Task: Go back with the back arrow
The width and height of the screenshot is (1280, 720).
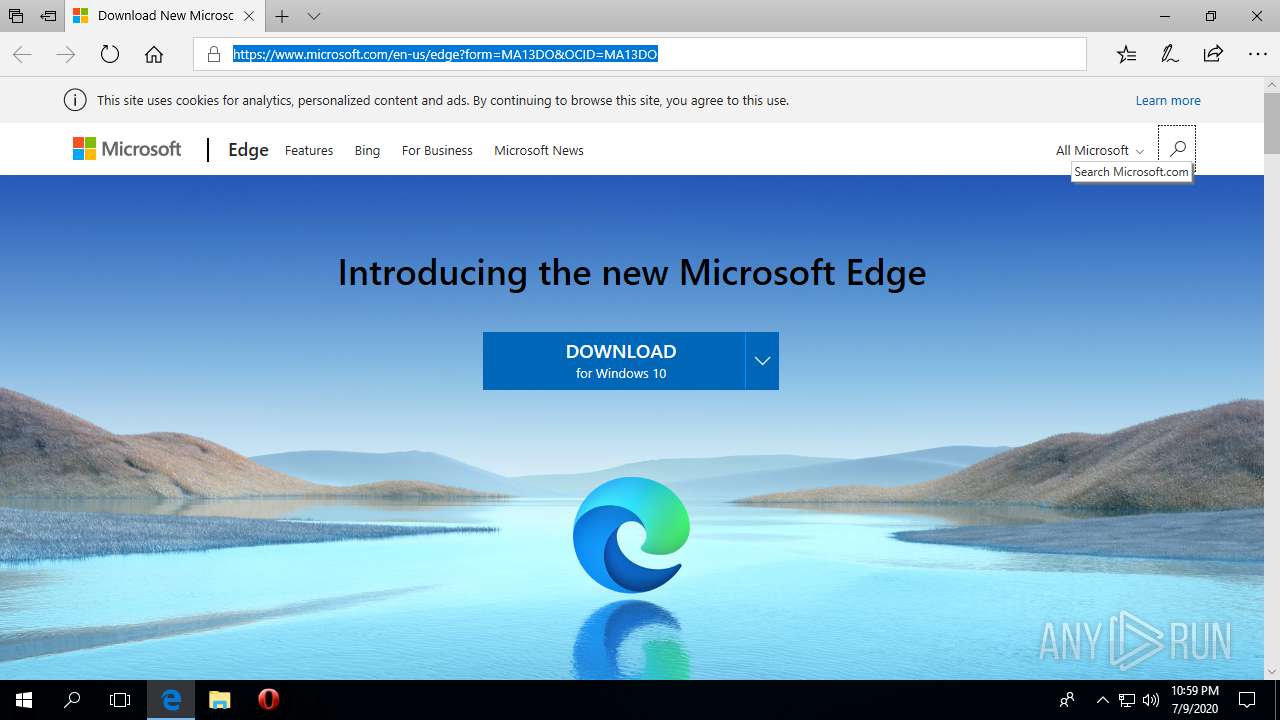Action: (x=22, y=54)
